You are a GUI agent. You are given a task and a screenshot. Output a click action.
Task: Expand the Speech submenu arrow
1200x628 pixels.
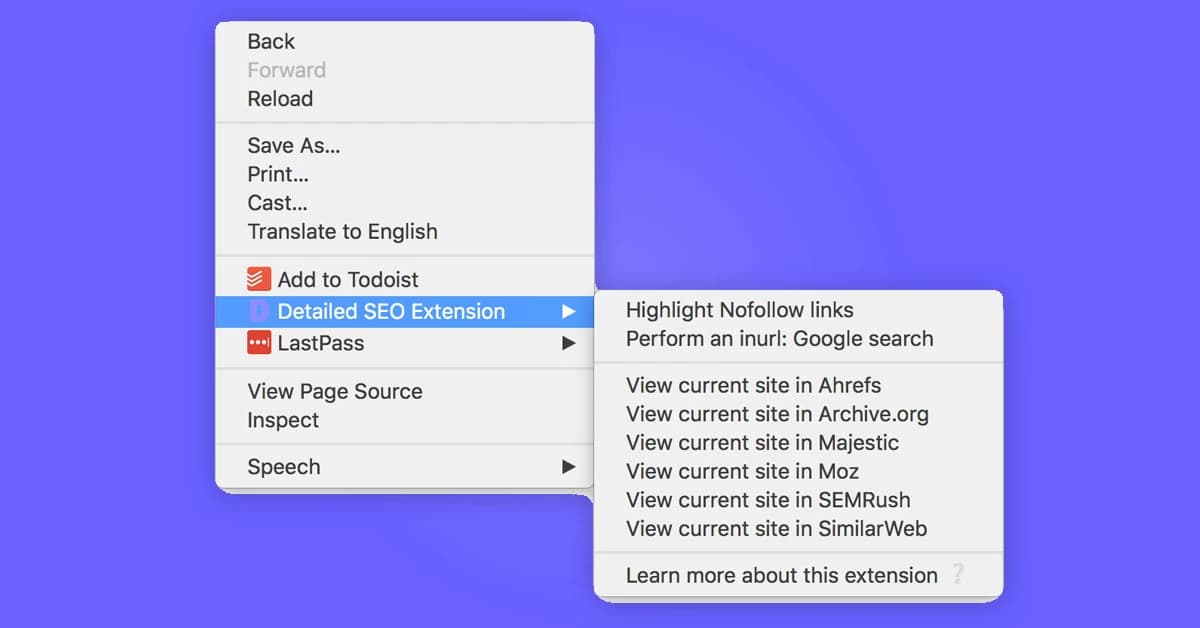click(568, 467)
